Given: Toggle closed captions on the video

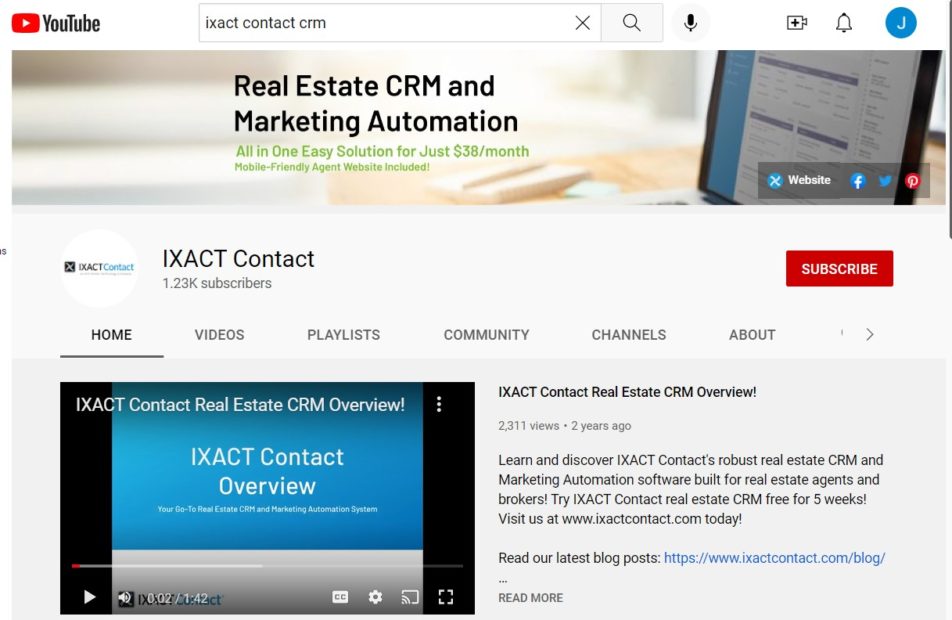Looking at the screenshot, I should click(340, 597).
